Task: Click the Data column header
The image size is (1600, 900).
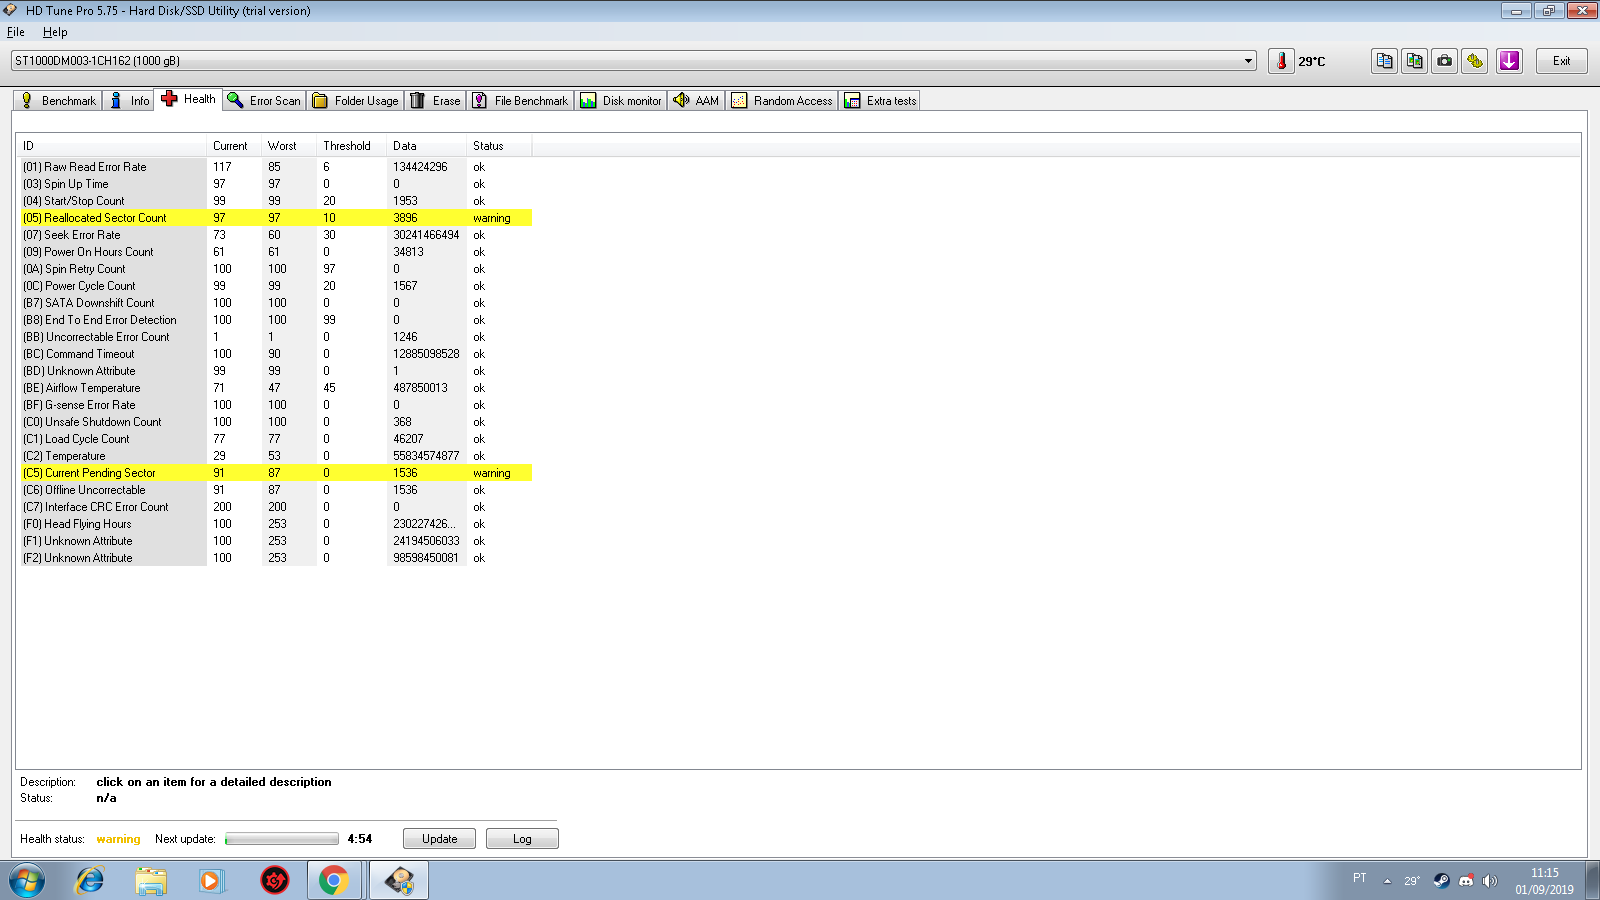Action: click(426, 146)
